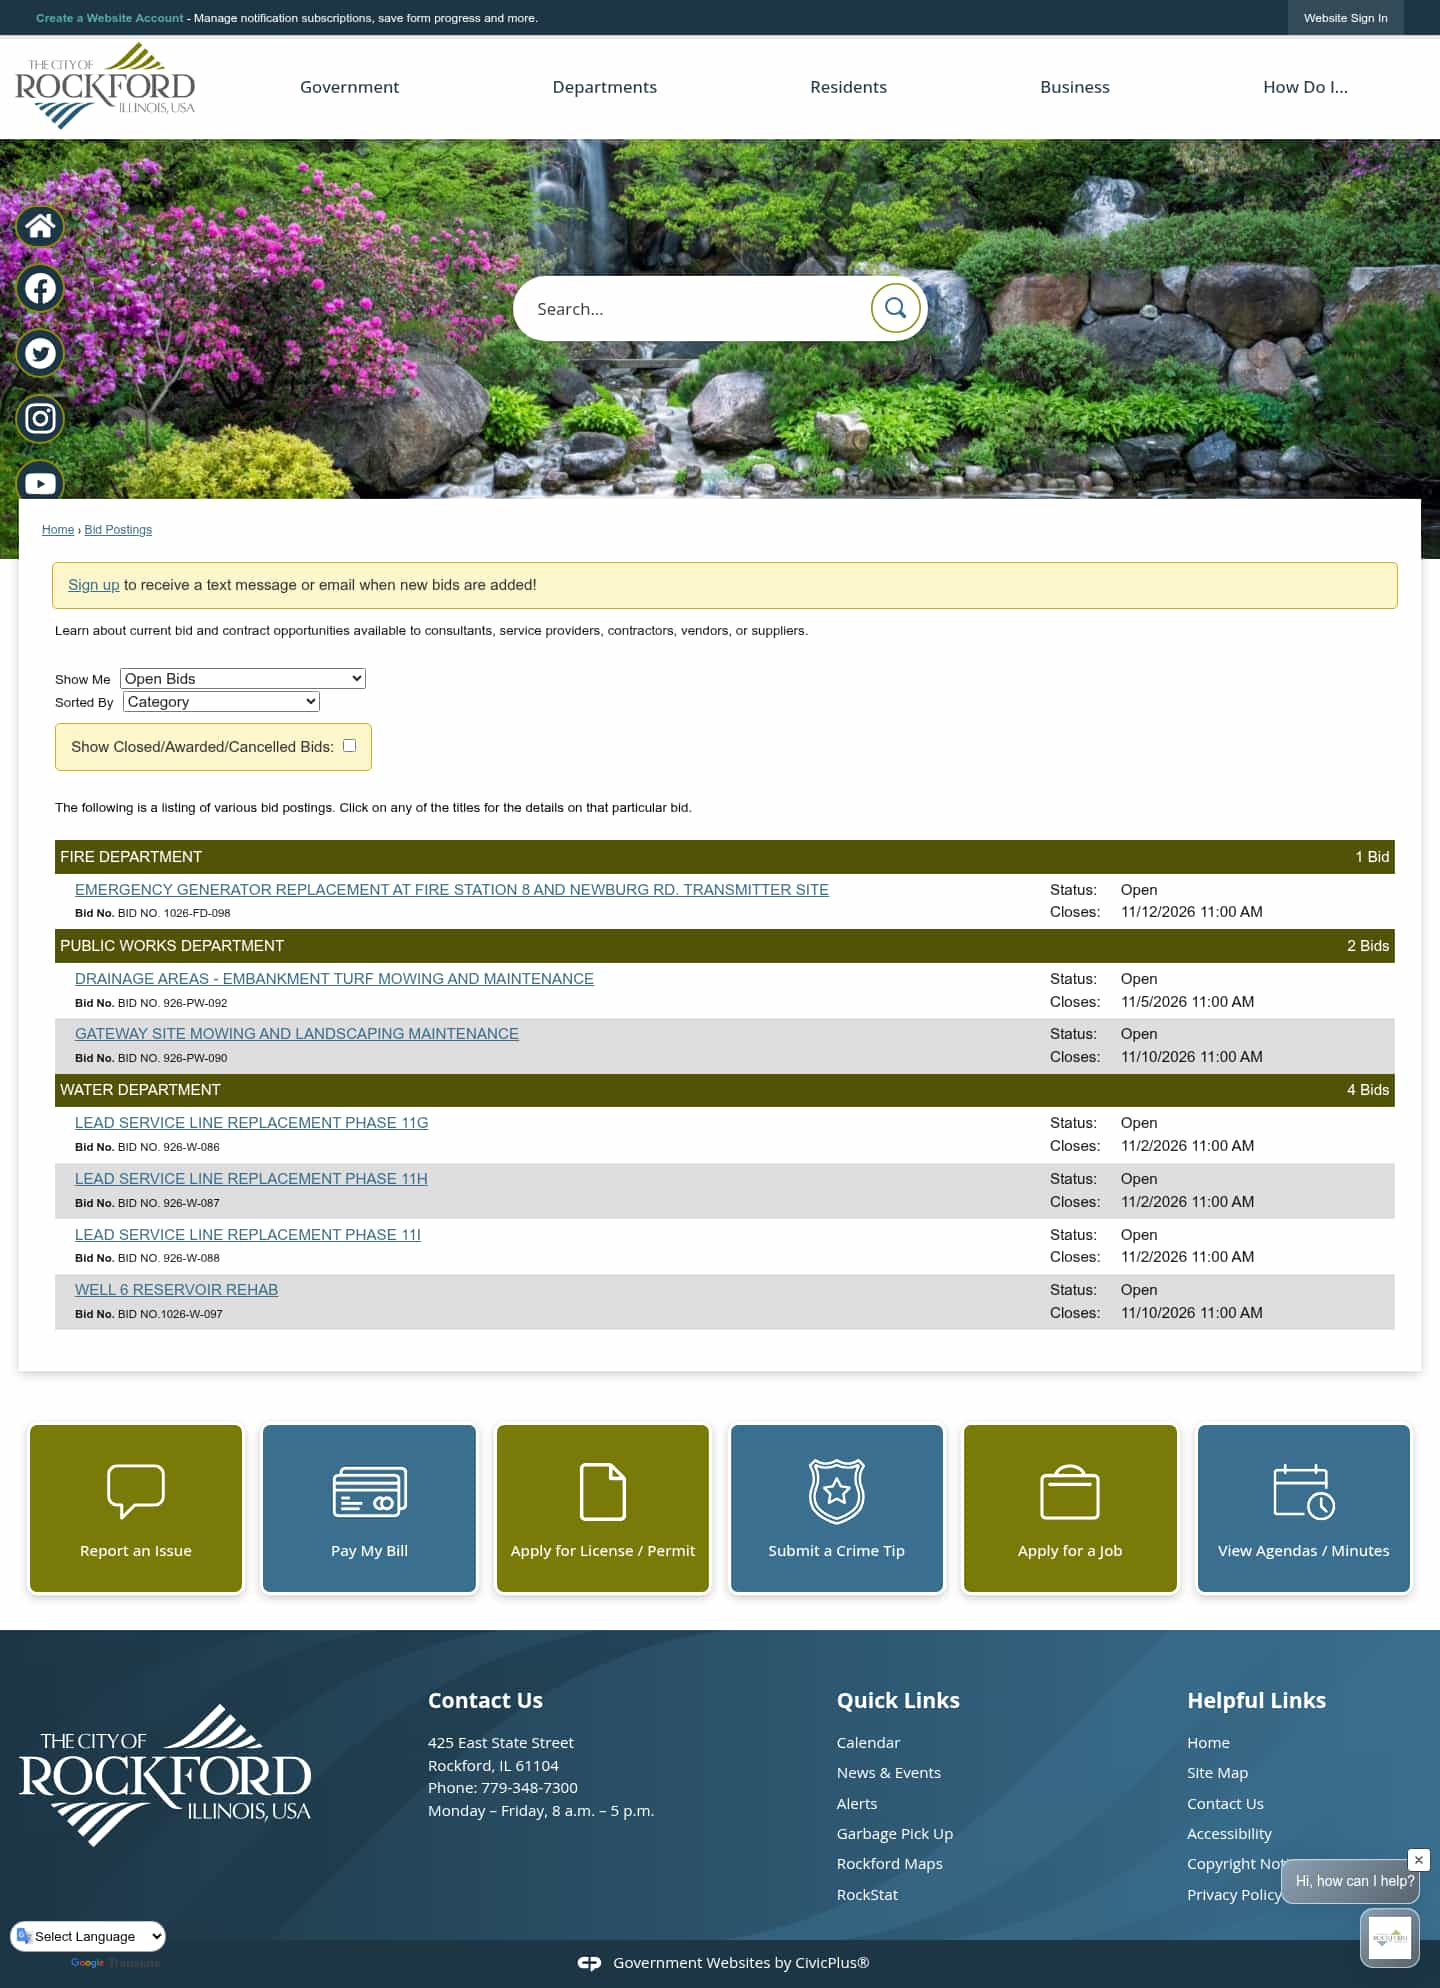This screenshot has width=1440, height=1988.
Task: Open the Sorted By dropdown
Action: pyautogui.click(x=221, y=701)
